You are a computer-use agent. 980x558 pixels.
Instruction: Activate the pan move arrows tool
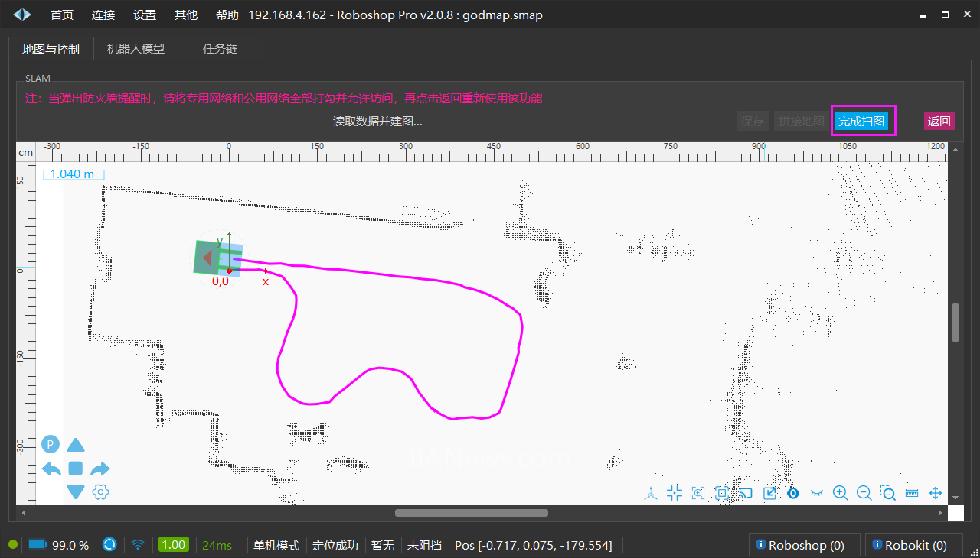[x=936, y=493]
